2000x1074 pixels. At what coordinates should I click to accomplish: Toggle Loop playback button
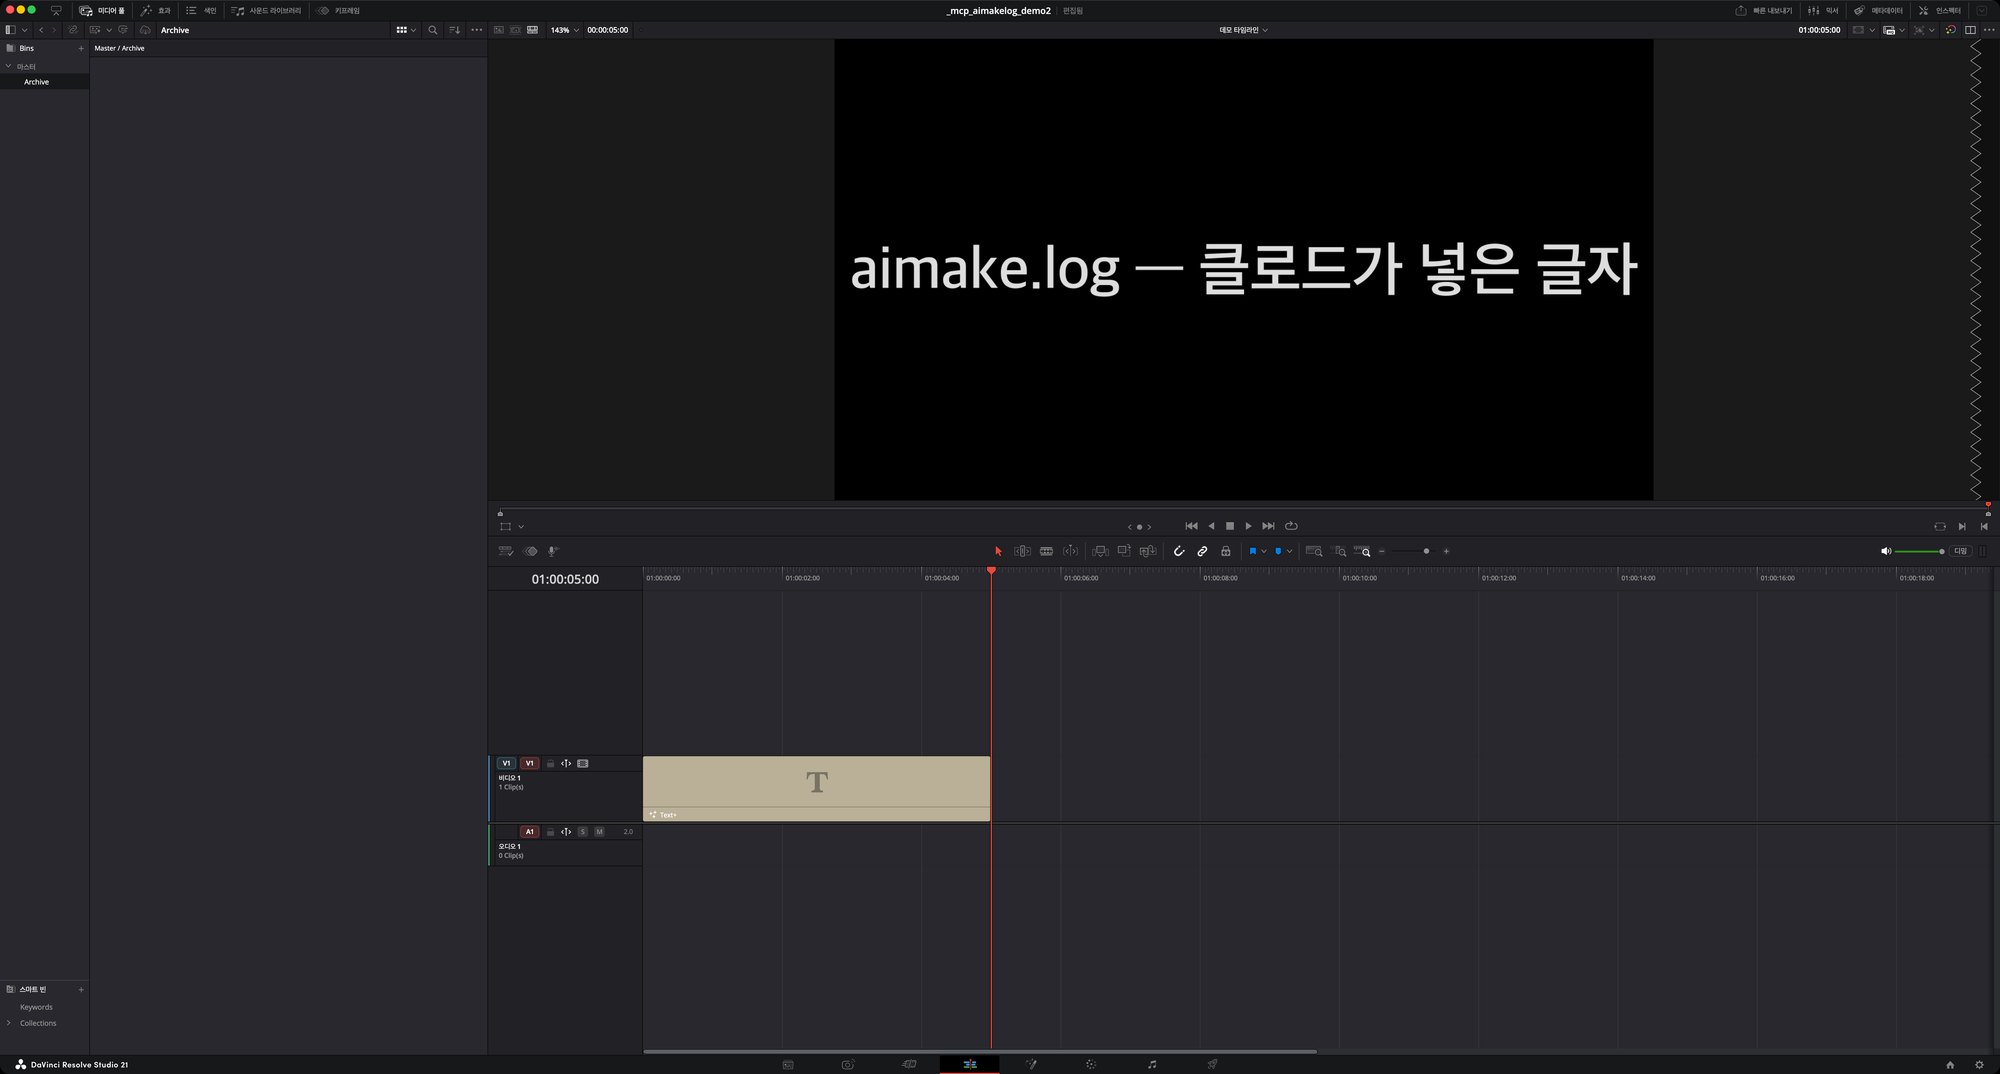coord(1291,526)
